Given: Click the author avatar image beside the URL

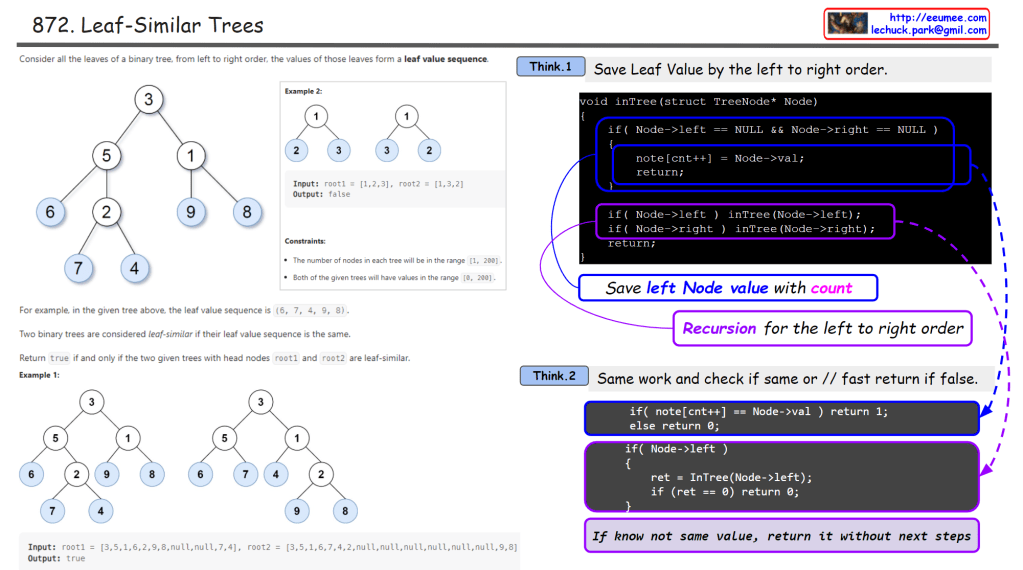Looking at the screenshot, I should (x=847, y=24).
